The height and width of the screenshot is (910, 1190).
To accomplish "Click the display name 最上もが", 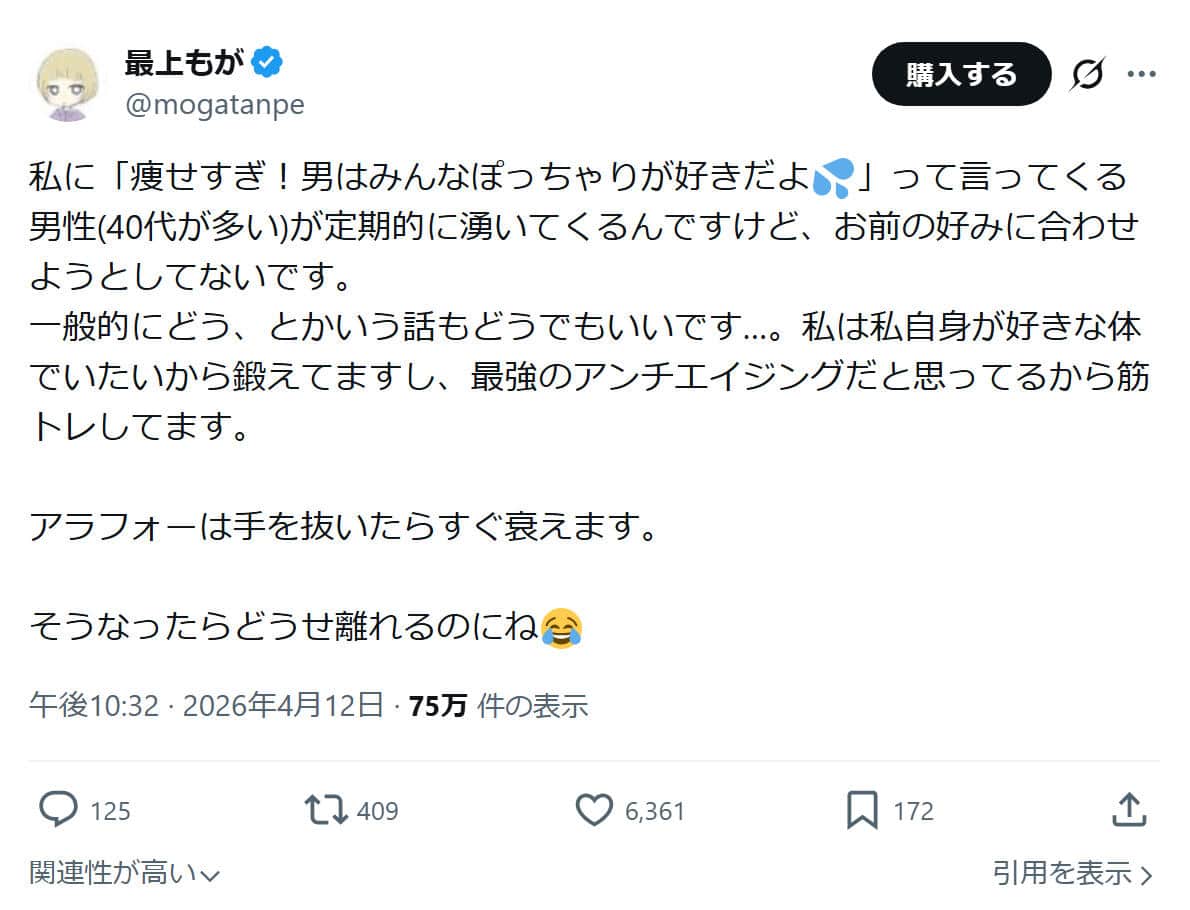I will (184, 63).
